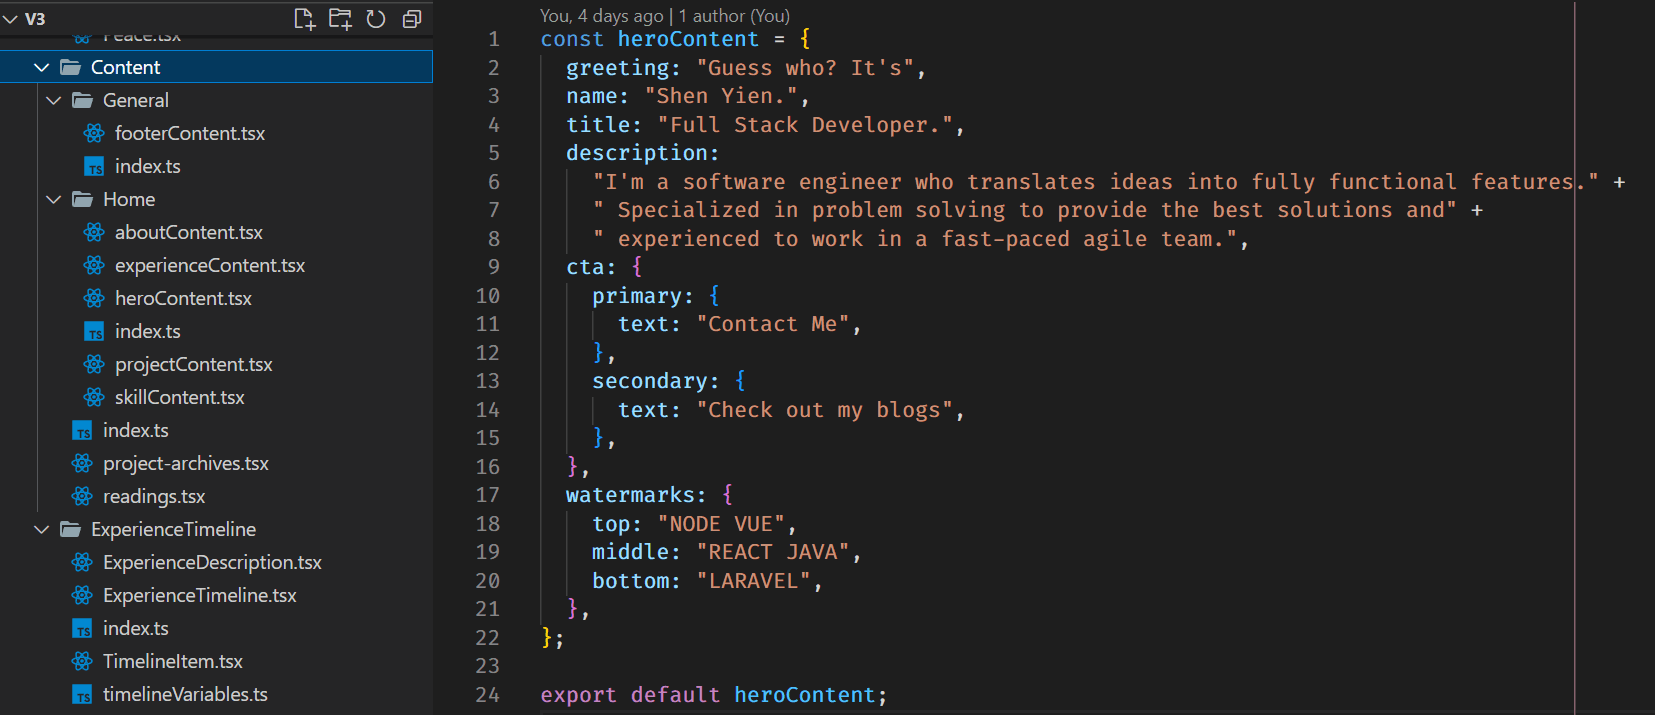Screen dimensions: 1655x715
Task: Click the React icon beside readings.tsx
Action: coord(82,497)
